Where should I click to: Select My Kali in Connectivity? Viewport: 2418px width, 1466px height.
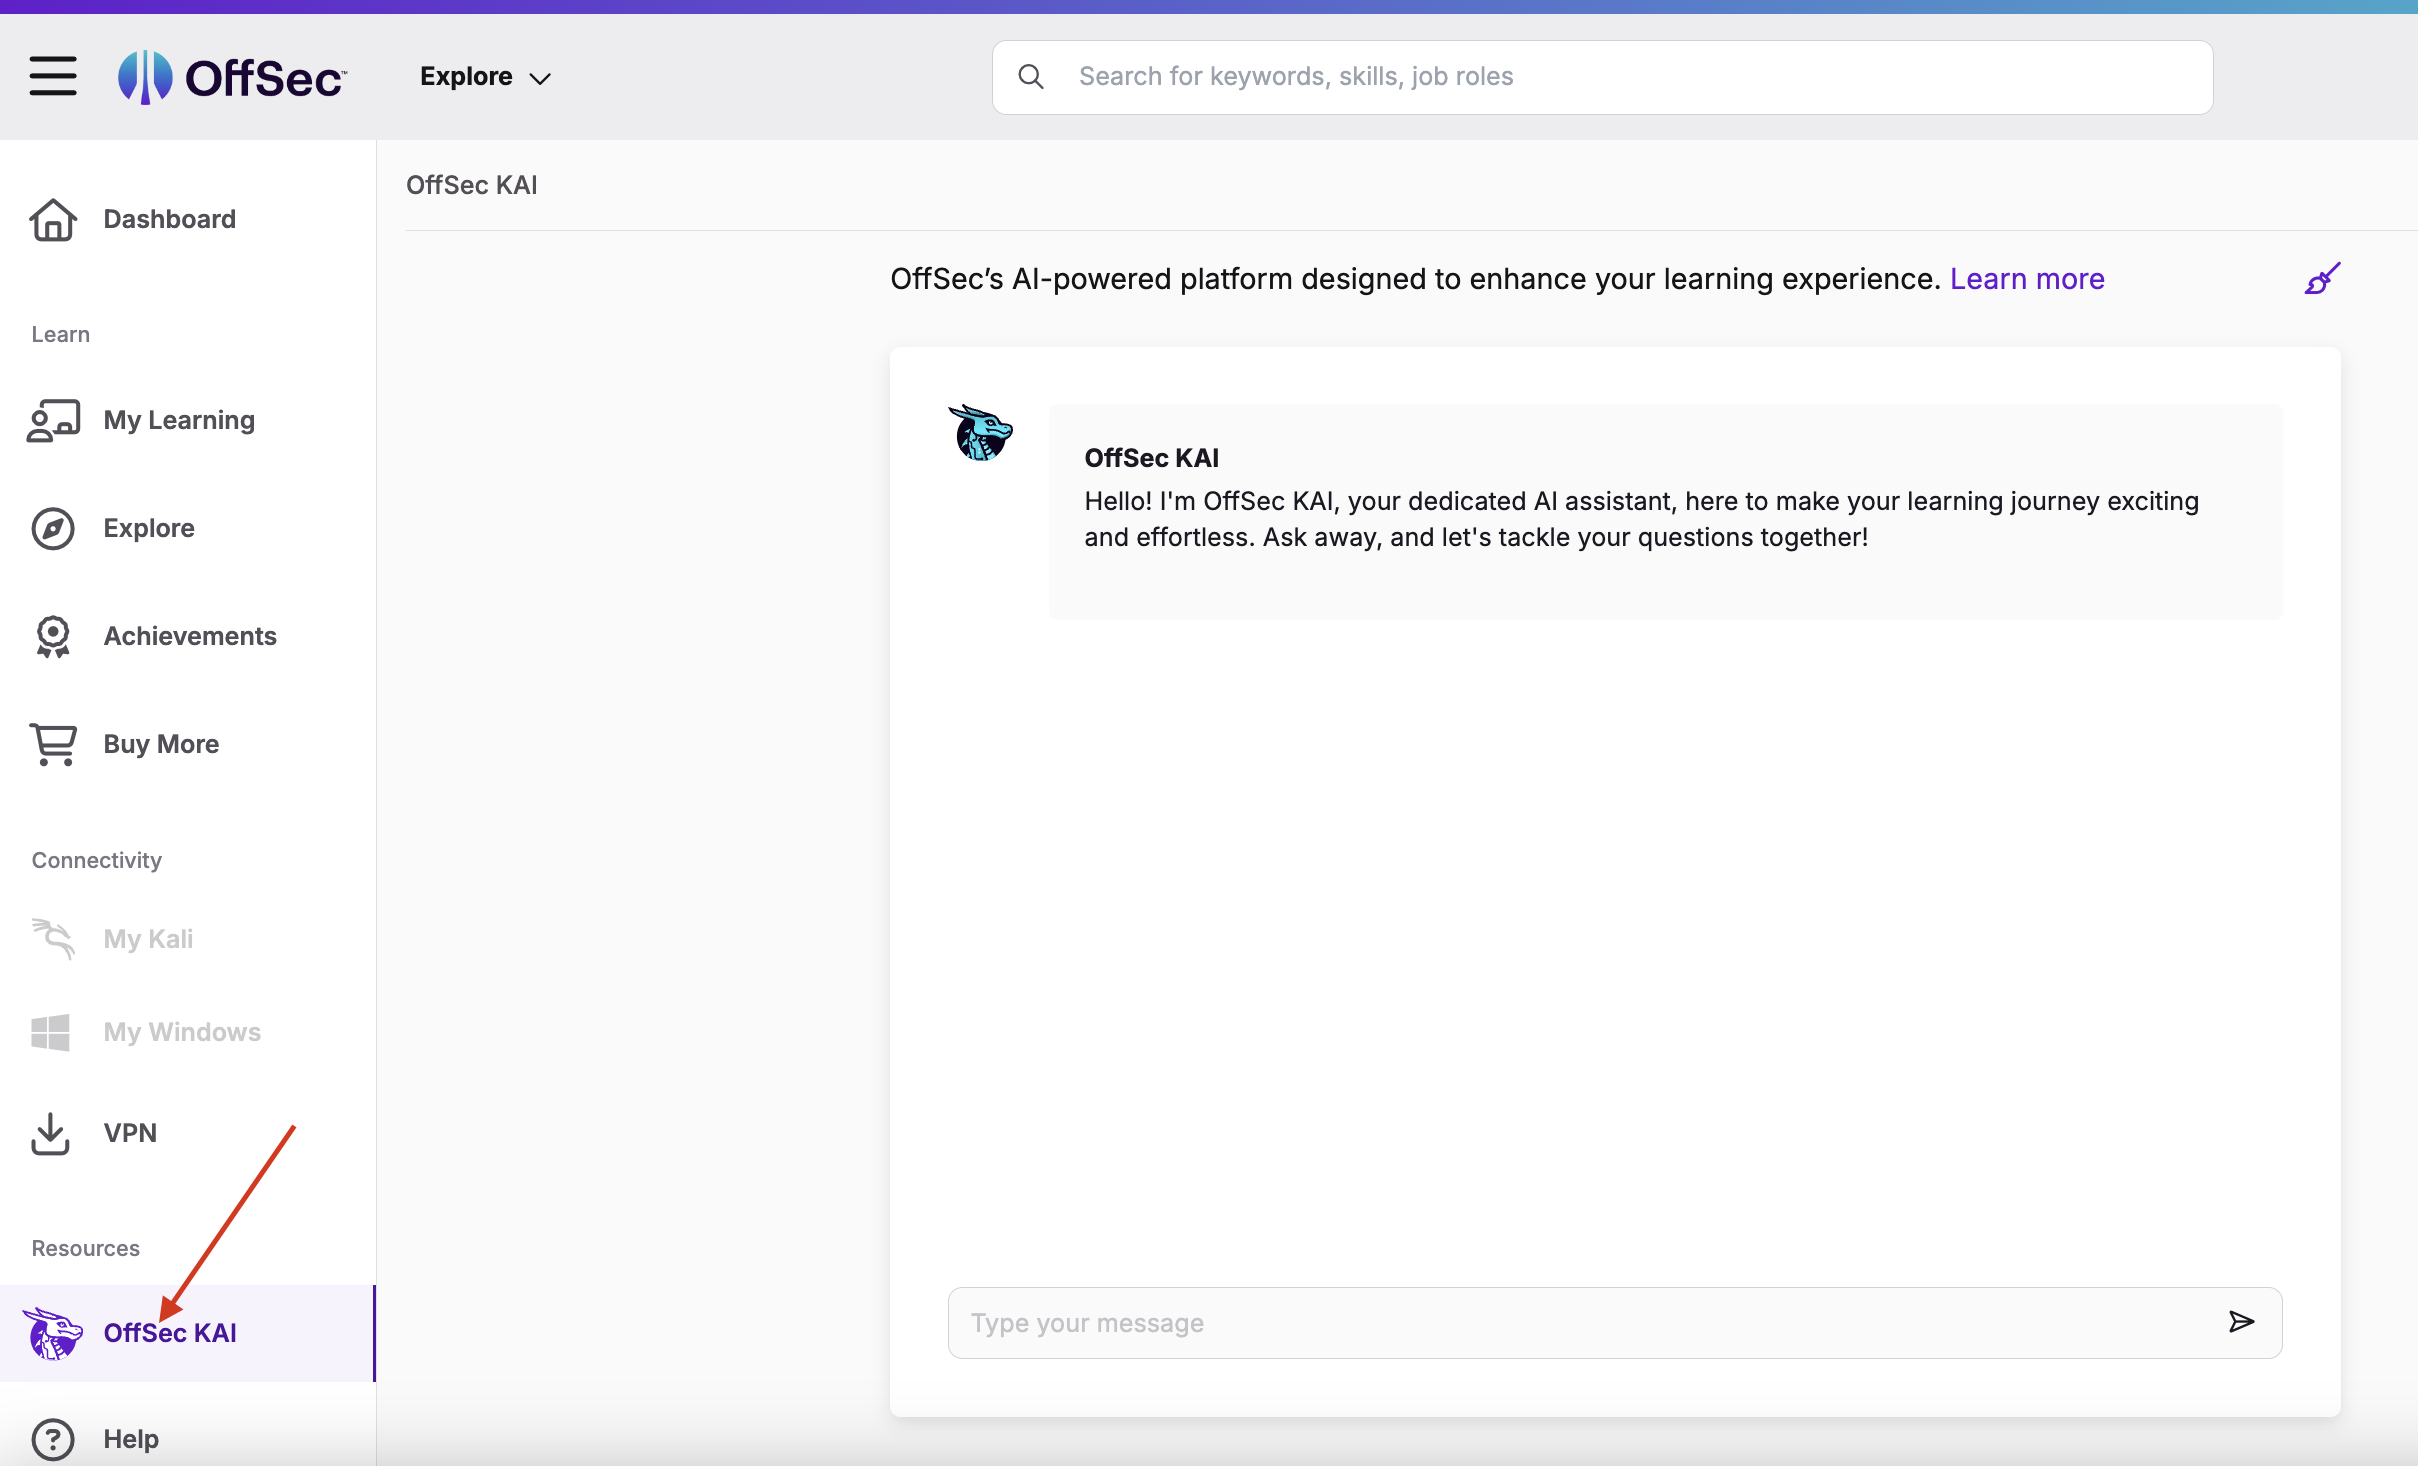(x=148, y=939)
